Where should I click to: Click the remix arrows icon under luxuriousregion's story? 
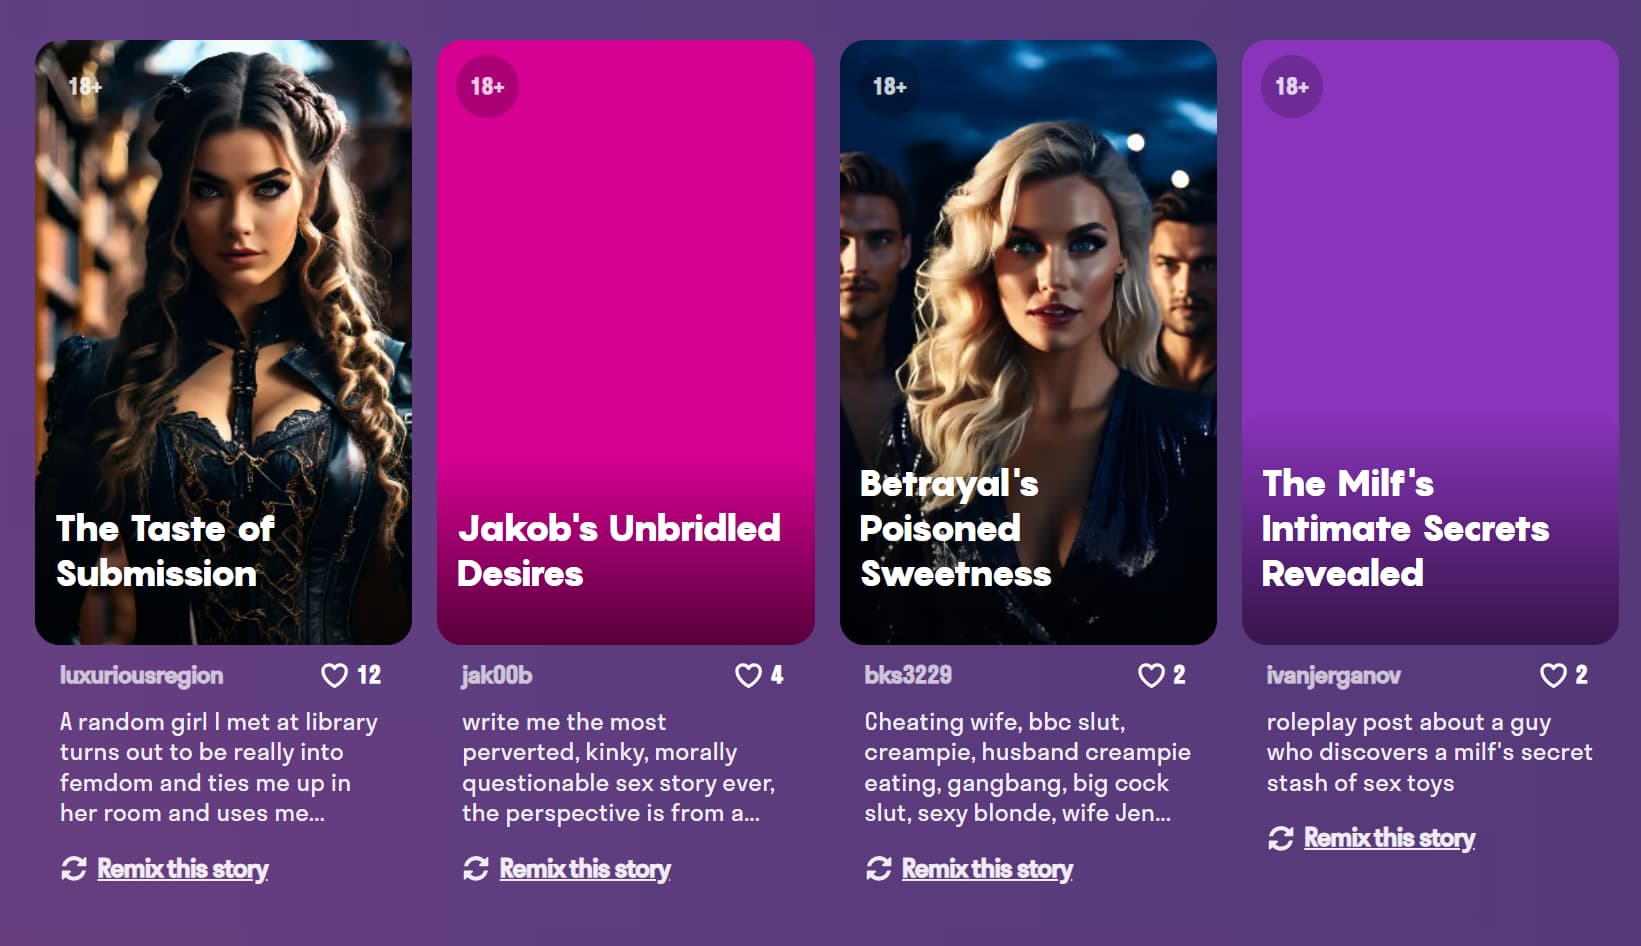[74, 869]
